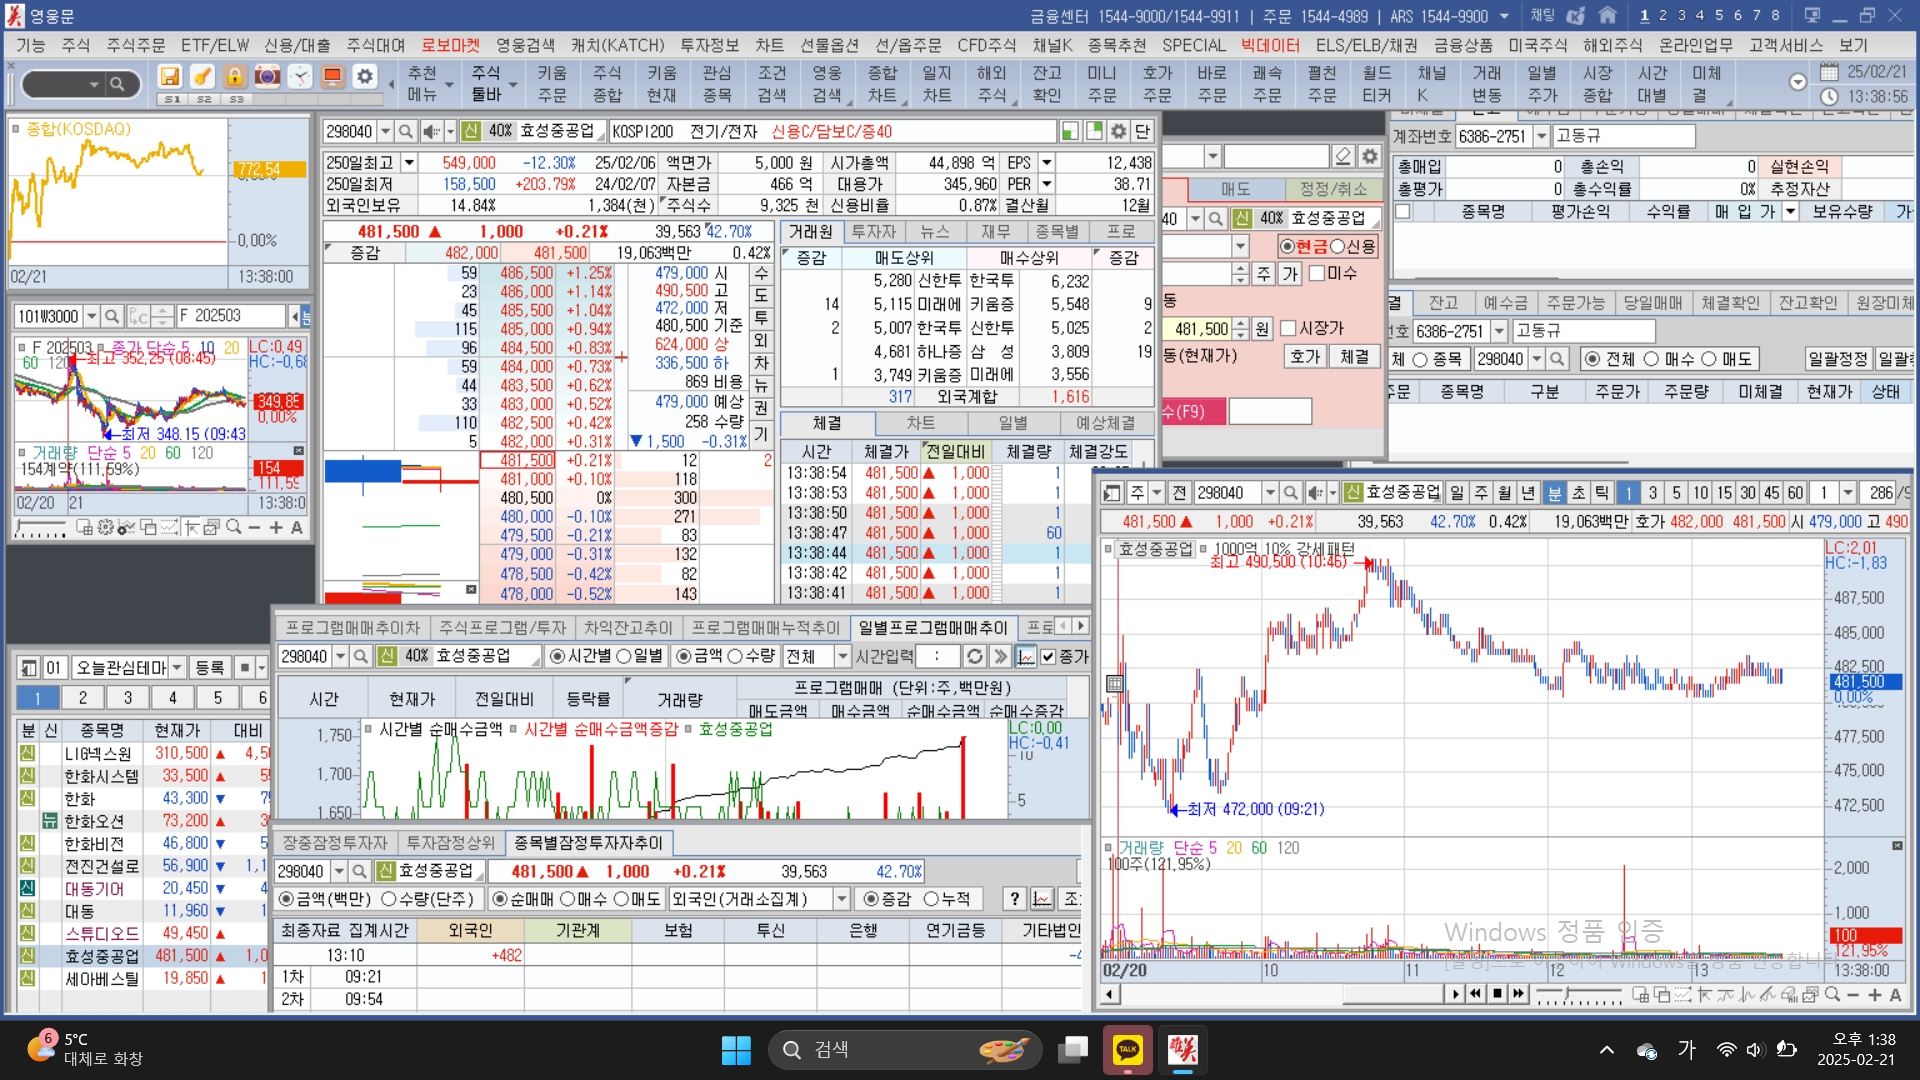Screen dimensions: 1920x1080
Task: Click the 호가 button in order panel
Action: coord(1304,356)
